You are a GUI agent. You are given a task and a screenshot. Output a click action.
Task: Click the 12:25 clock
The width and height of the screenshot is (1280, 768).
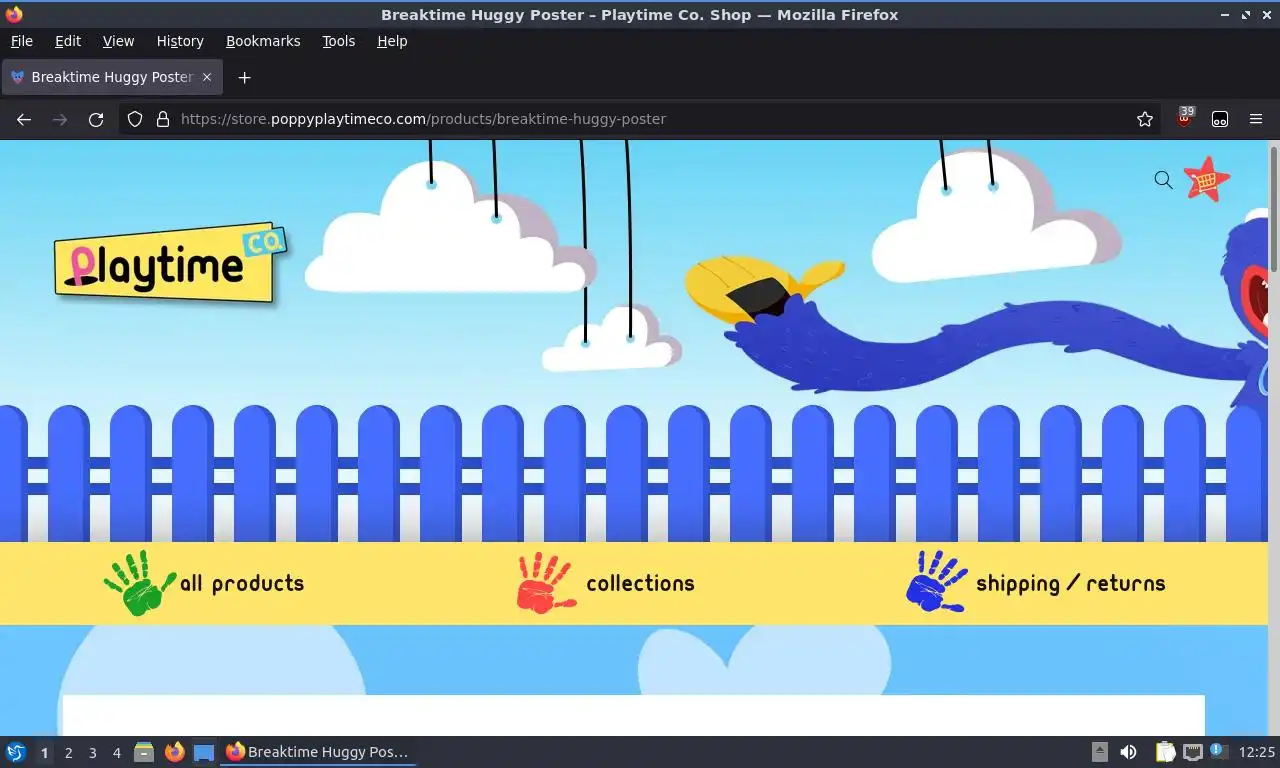tap(1257, 752)
